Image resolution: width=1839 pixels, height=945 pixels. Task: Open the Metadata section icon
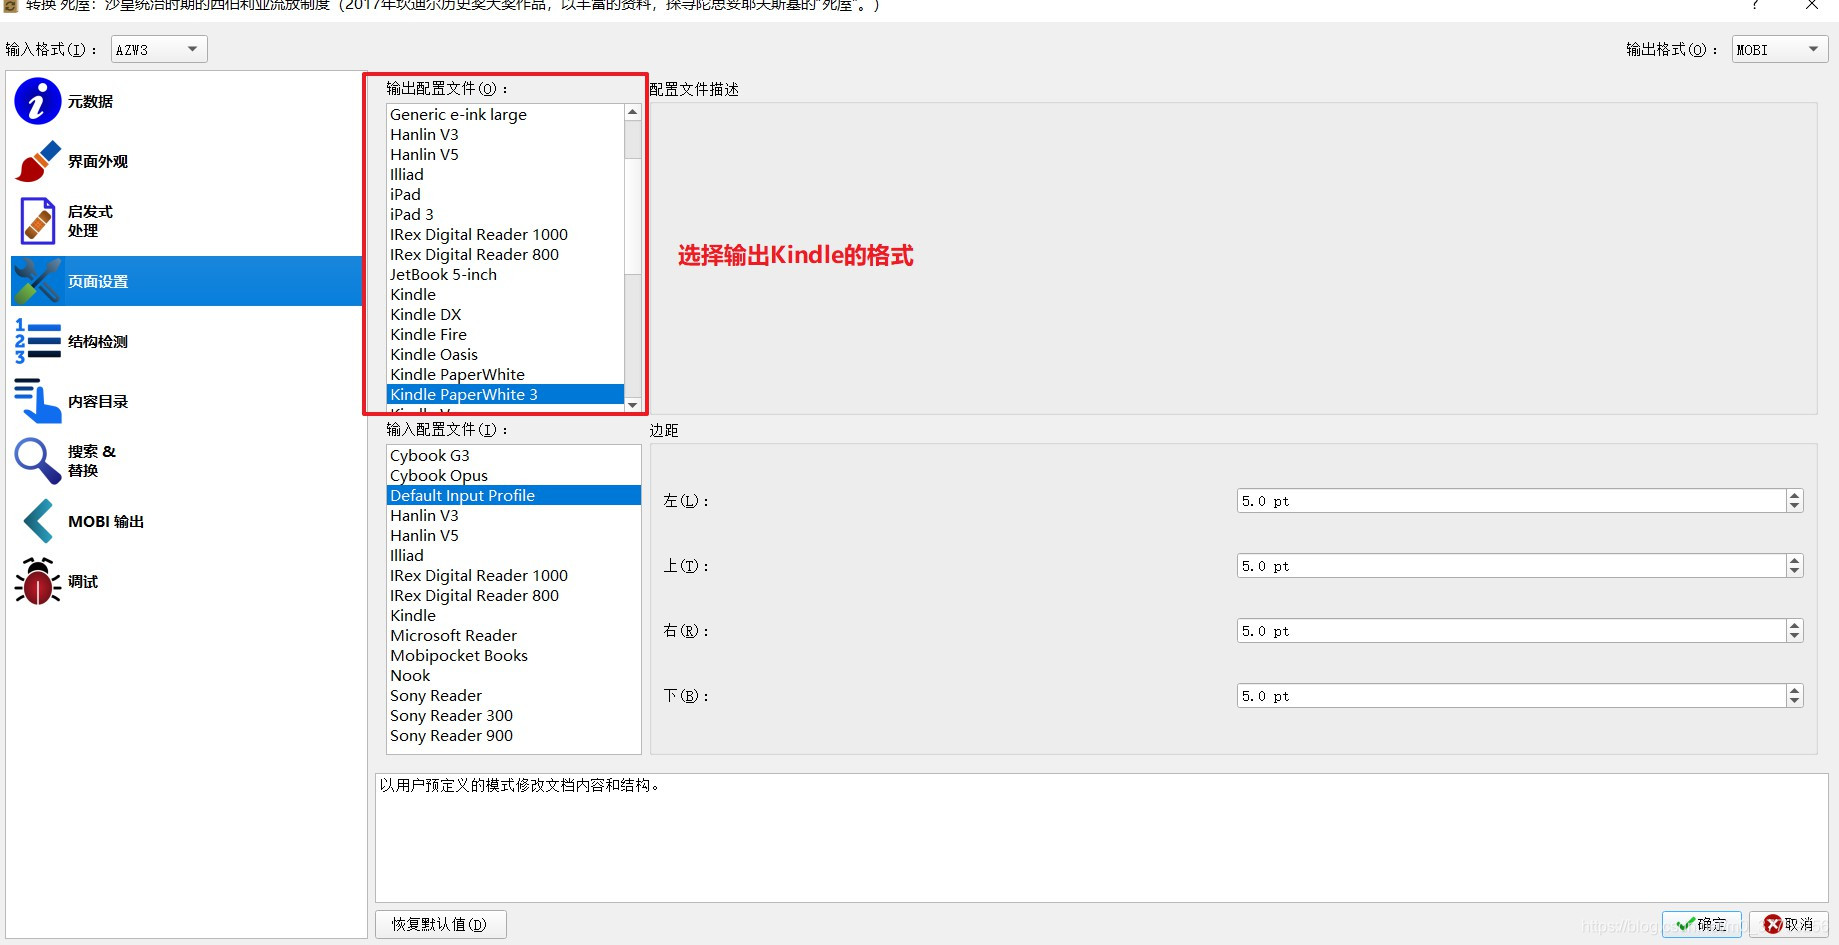[38, 101]
